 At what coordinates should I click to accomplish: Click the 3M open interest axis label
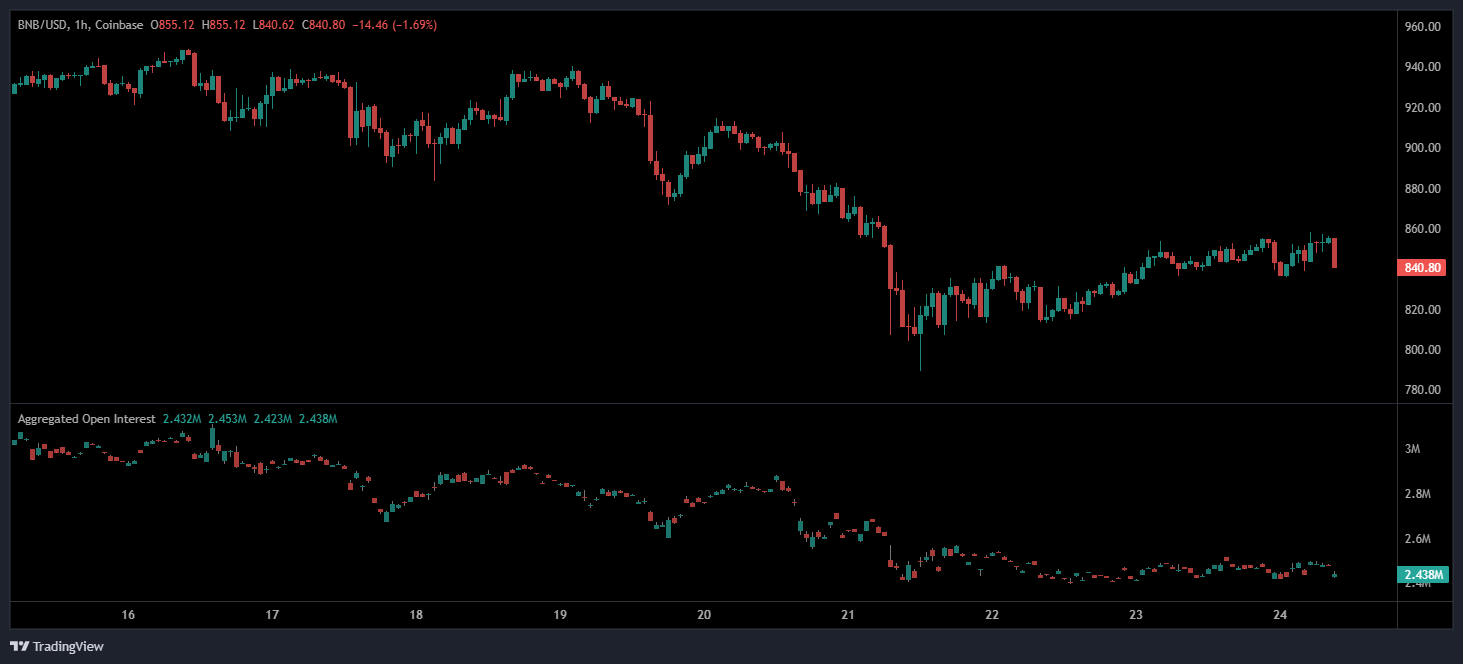pyautogui.click(x=1413, y=450)
